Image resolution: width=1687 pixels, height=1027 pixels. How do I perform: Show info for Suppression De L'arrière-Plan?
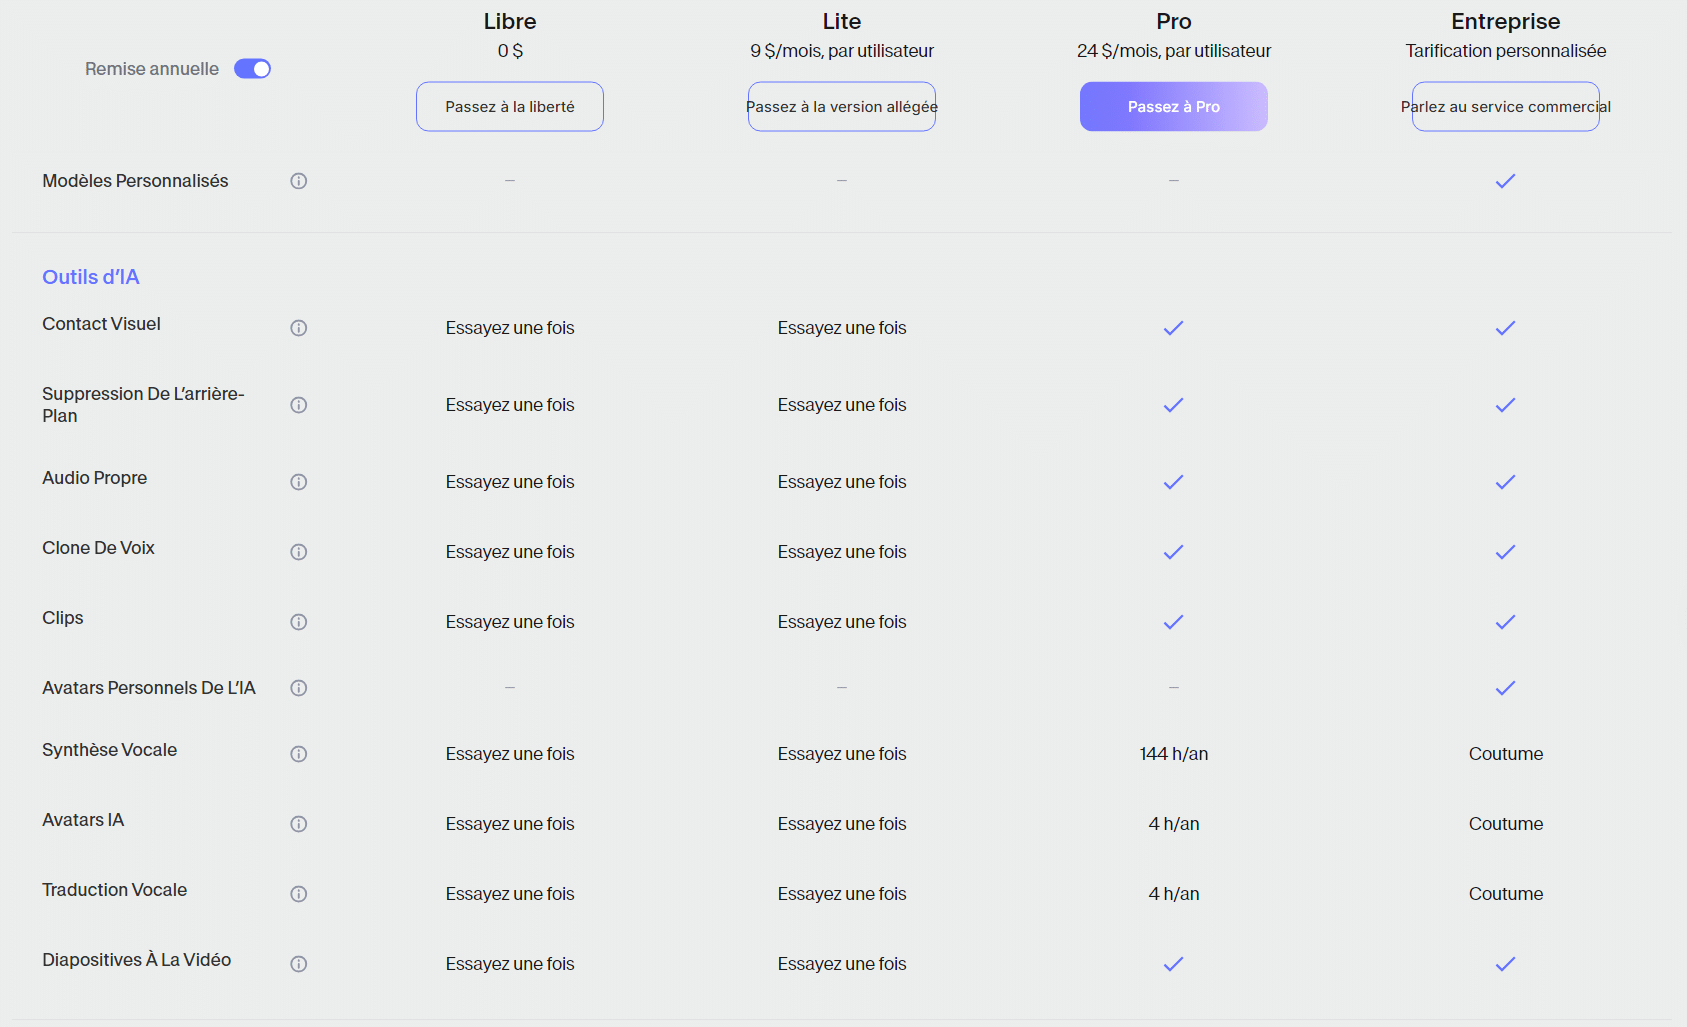(x=298, y=405)
